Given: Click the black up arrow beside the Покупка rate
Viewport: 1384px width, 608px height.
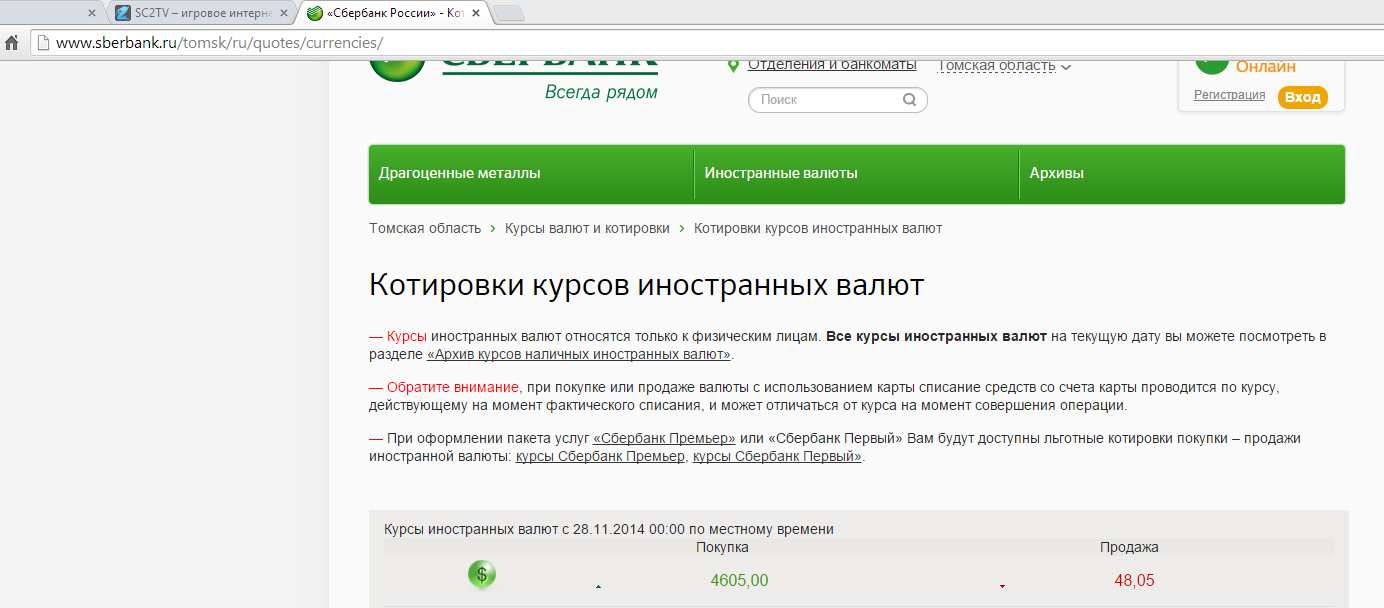Looking at the screenshot, I should click(598, 587).
